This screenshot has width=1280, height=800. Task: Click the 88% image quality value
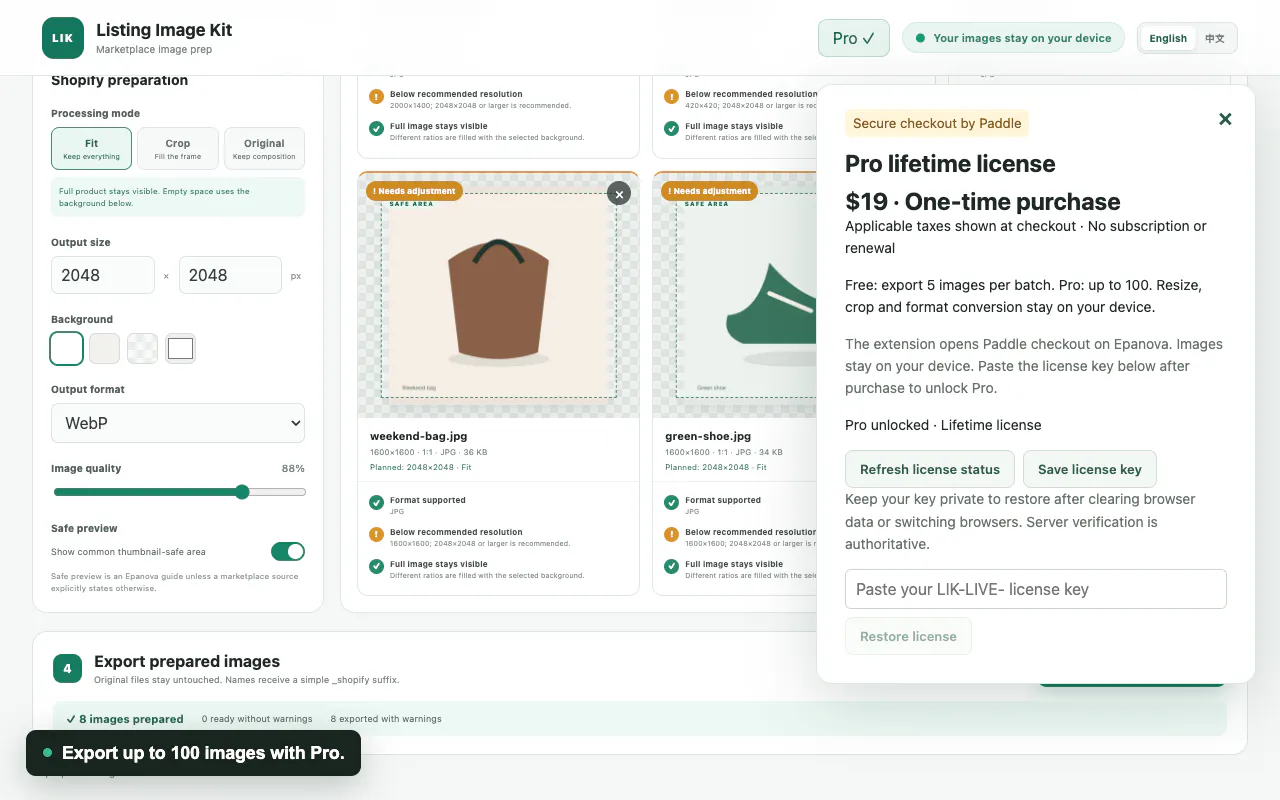click(293, 468)
